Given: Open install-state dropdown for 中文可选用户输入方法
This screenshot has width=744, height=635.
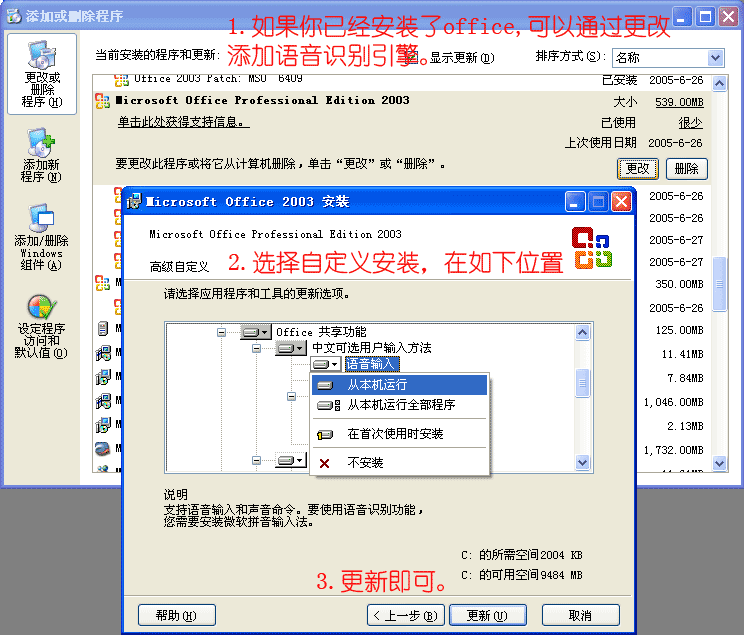Looking at the screenshot, I should pos(291,349).
